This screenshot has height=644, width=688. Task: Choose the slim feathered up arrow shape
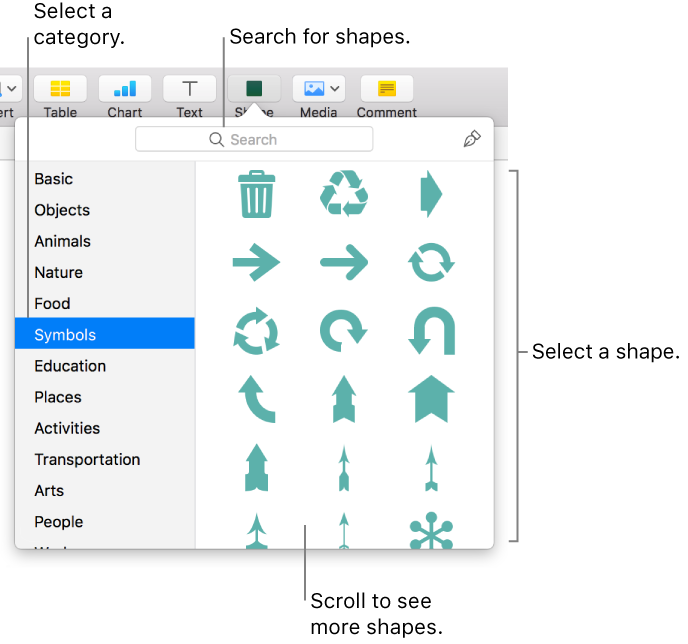click(x=344, y=468)
